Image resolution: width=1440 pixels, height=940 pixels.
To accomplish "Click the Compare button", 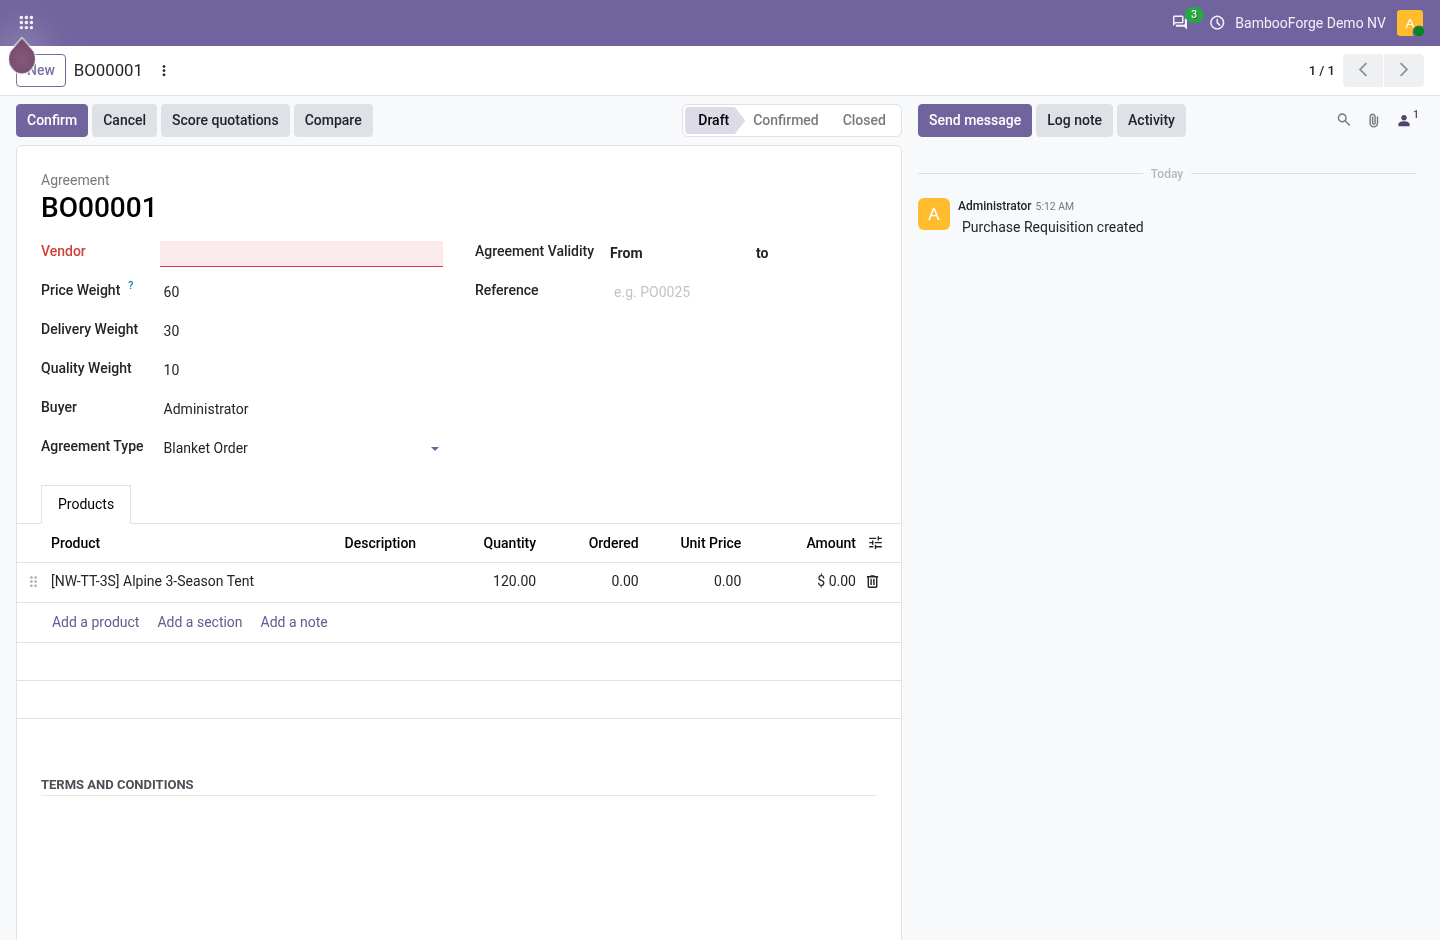I will point(333,120).
